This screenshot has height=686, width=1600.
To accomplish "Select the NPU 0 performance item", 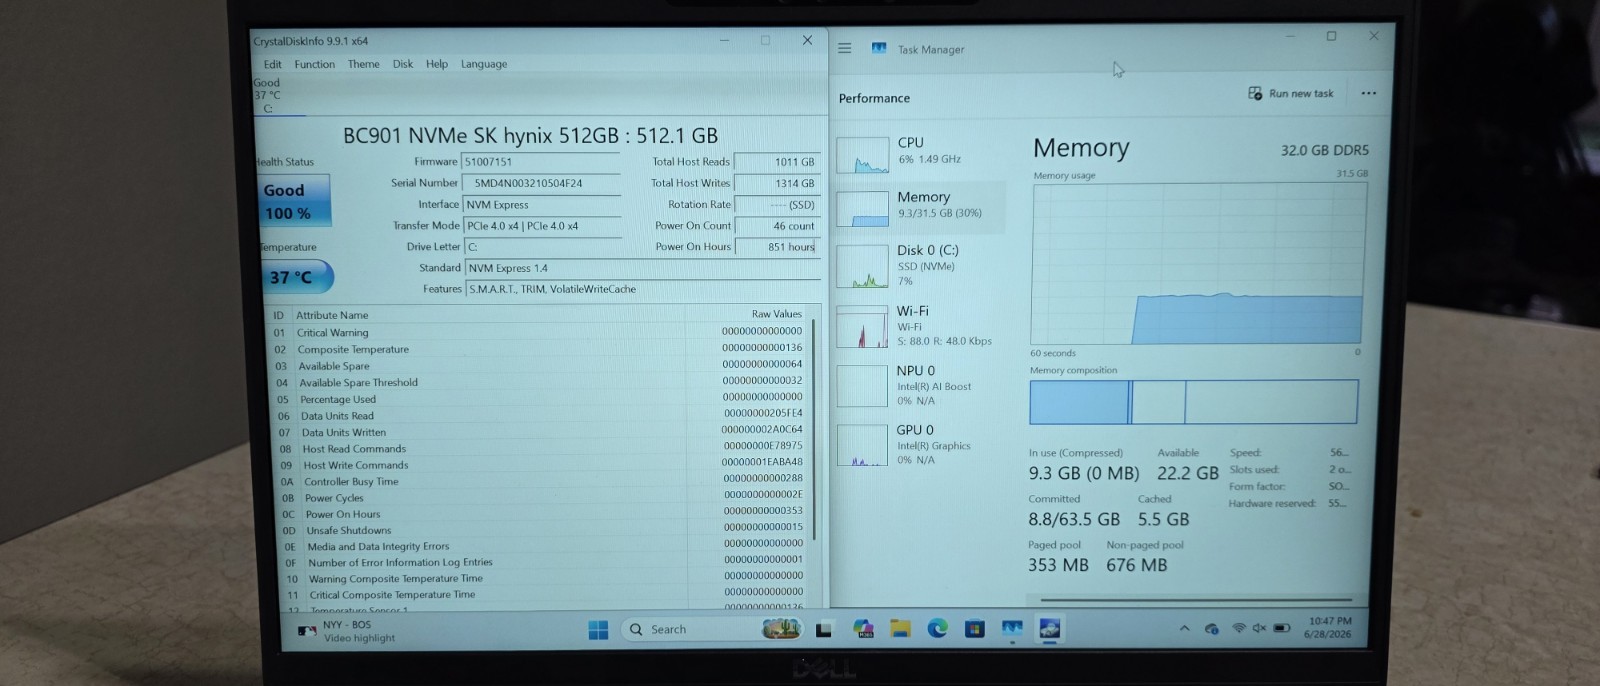I will coord(920,385).
